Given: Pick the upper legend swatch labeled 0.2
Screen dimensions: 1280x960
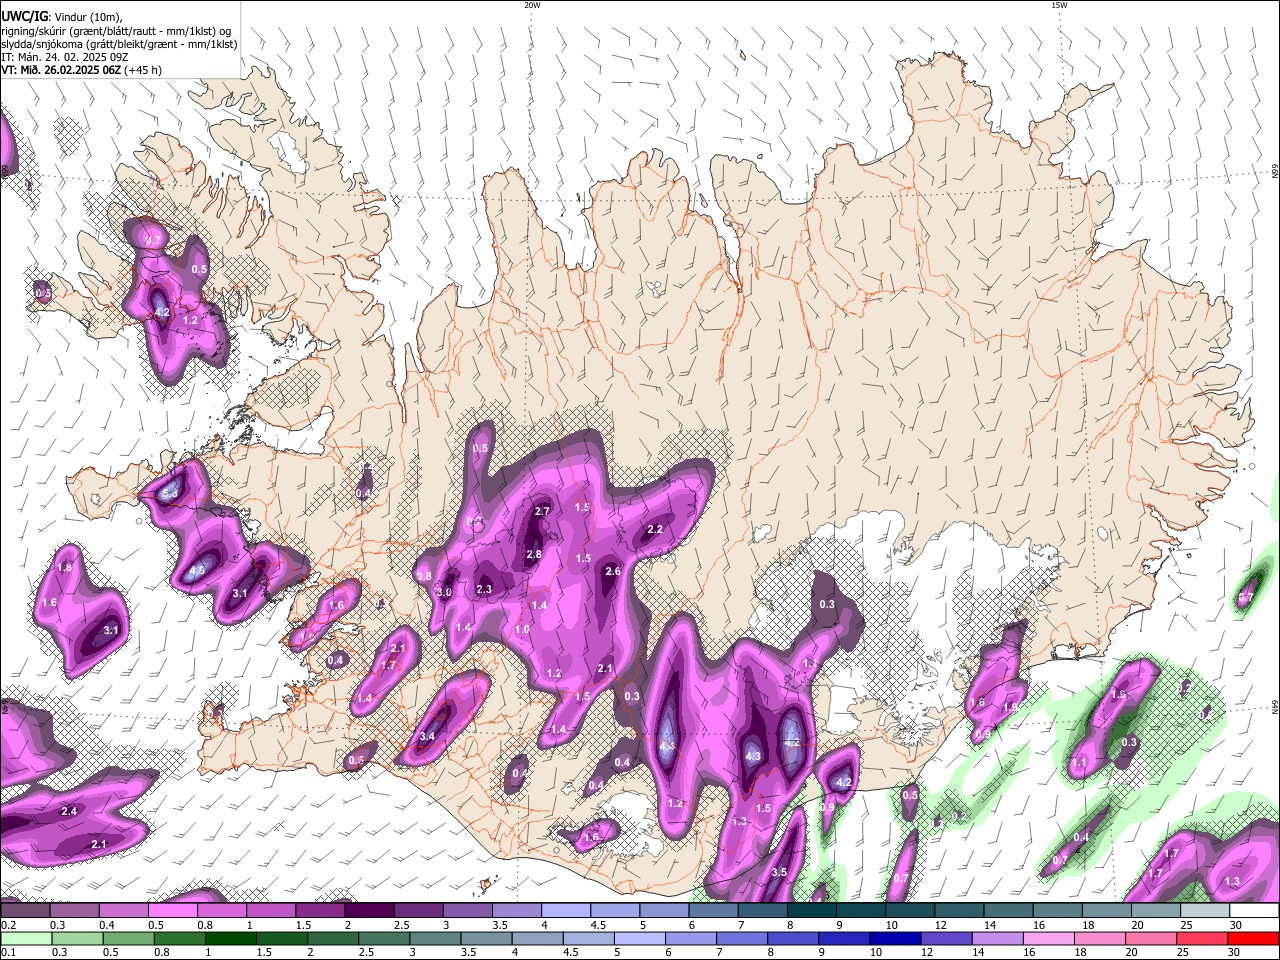Looking at the screenshot, I should tap(25, 911).
